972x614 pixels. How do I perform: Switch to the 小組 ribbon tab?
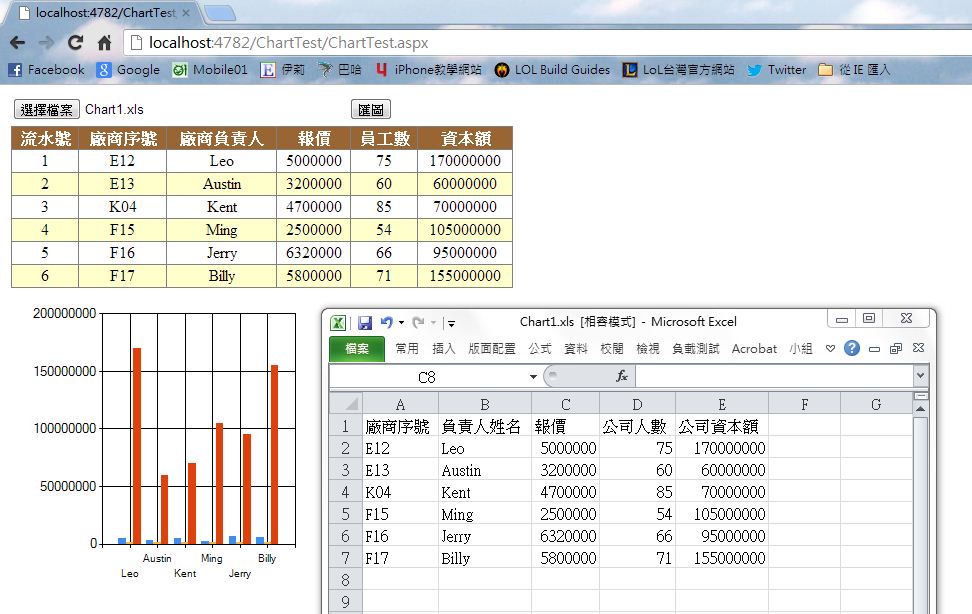[x=801, y=349]
